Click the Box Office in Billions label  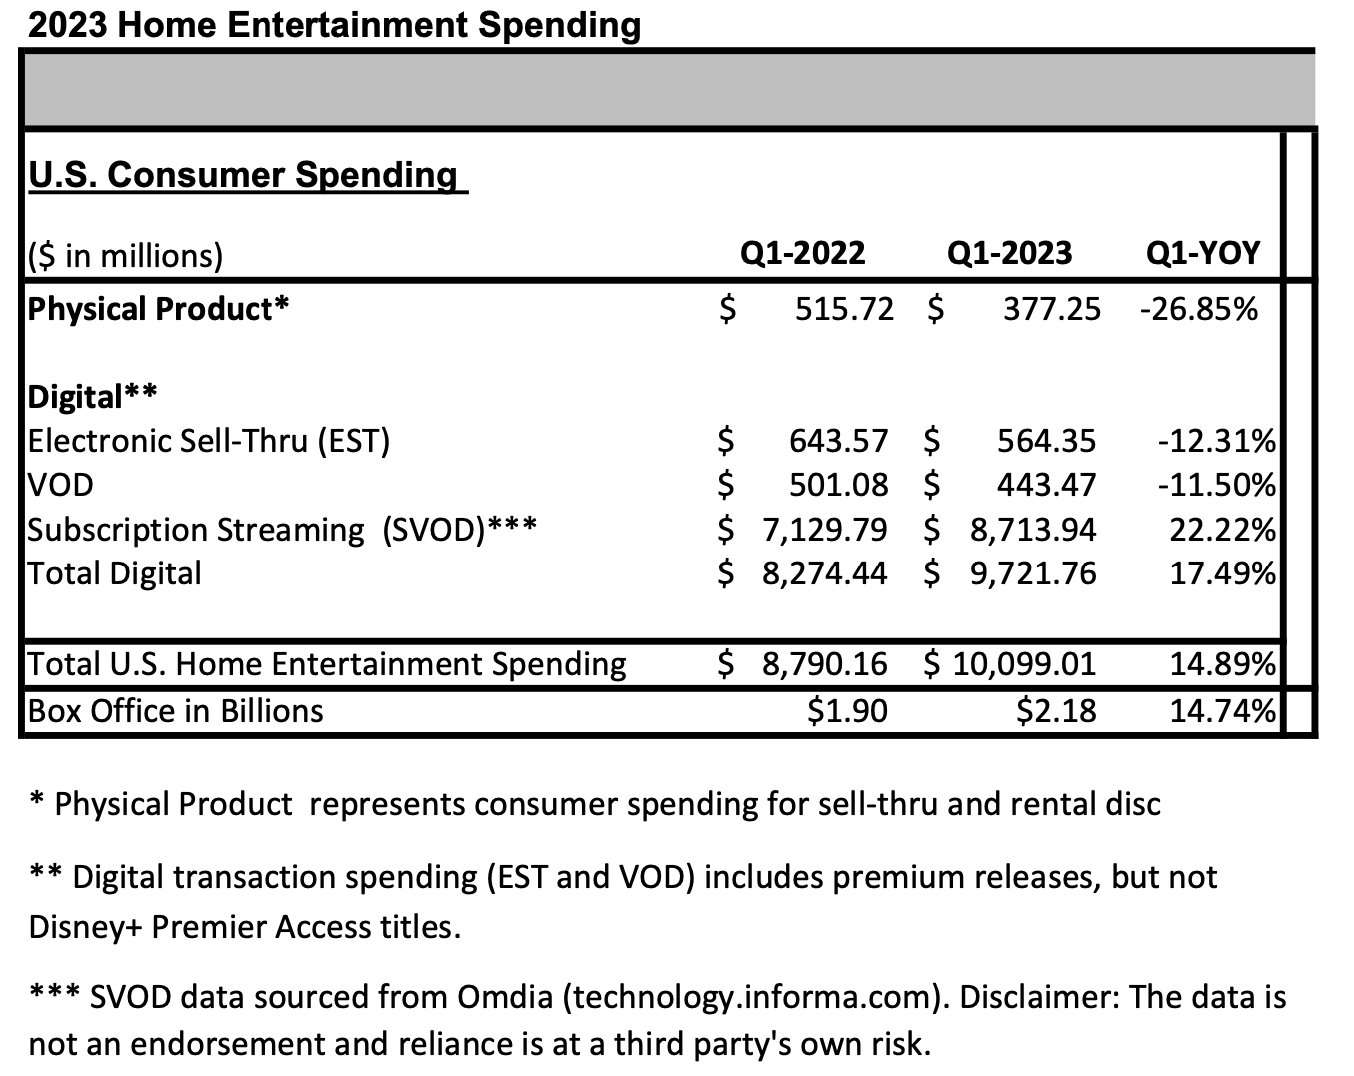click(x=176, y=711)
